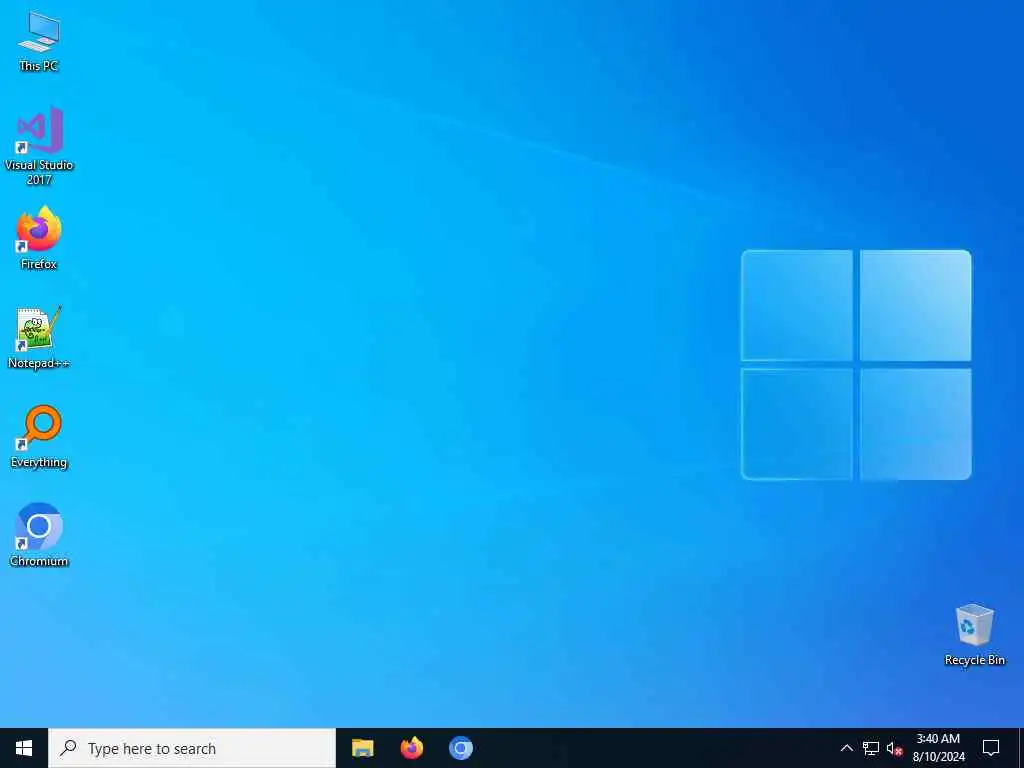The image size is (1024, 768).
Task: Open the clock showing 3:40 AM
Action: pyautogui.click(x=938, y=748)
